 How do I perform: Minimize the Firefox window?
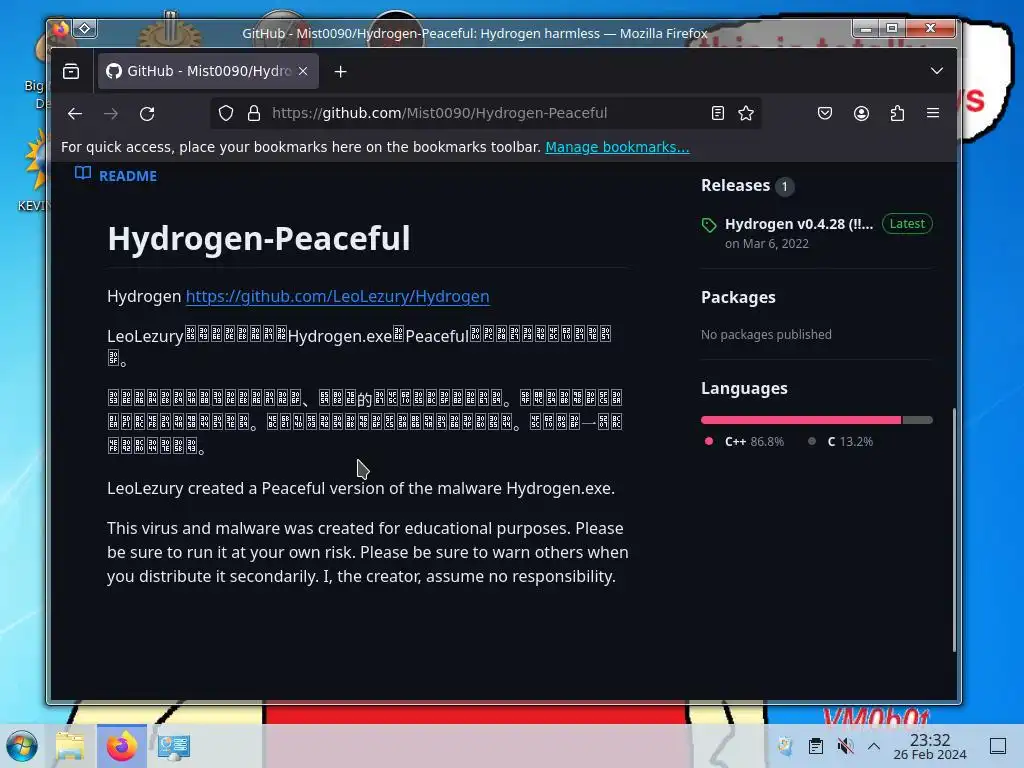(x=866, y=28)
